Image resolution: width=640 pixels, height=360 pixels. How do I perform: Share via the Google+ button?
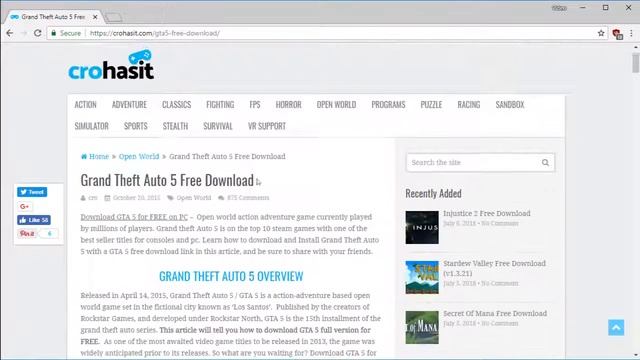pos(24,206)
